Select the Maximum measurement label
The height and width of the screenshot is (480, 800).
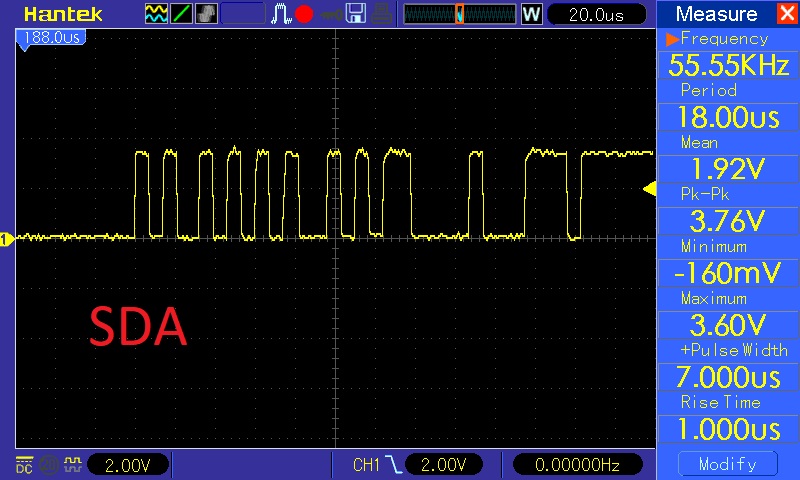tap(714, 298)
